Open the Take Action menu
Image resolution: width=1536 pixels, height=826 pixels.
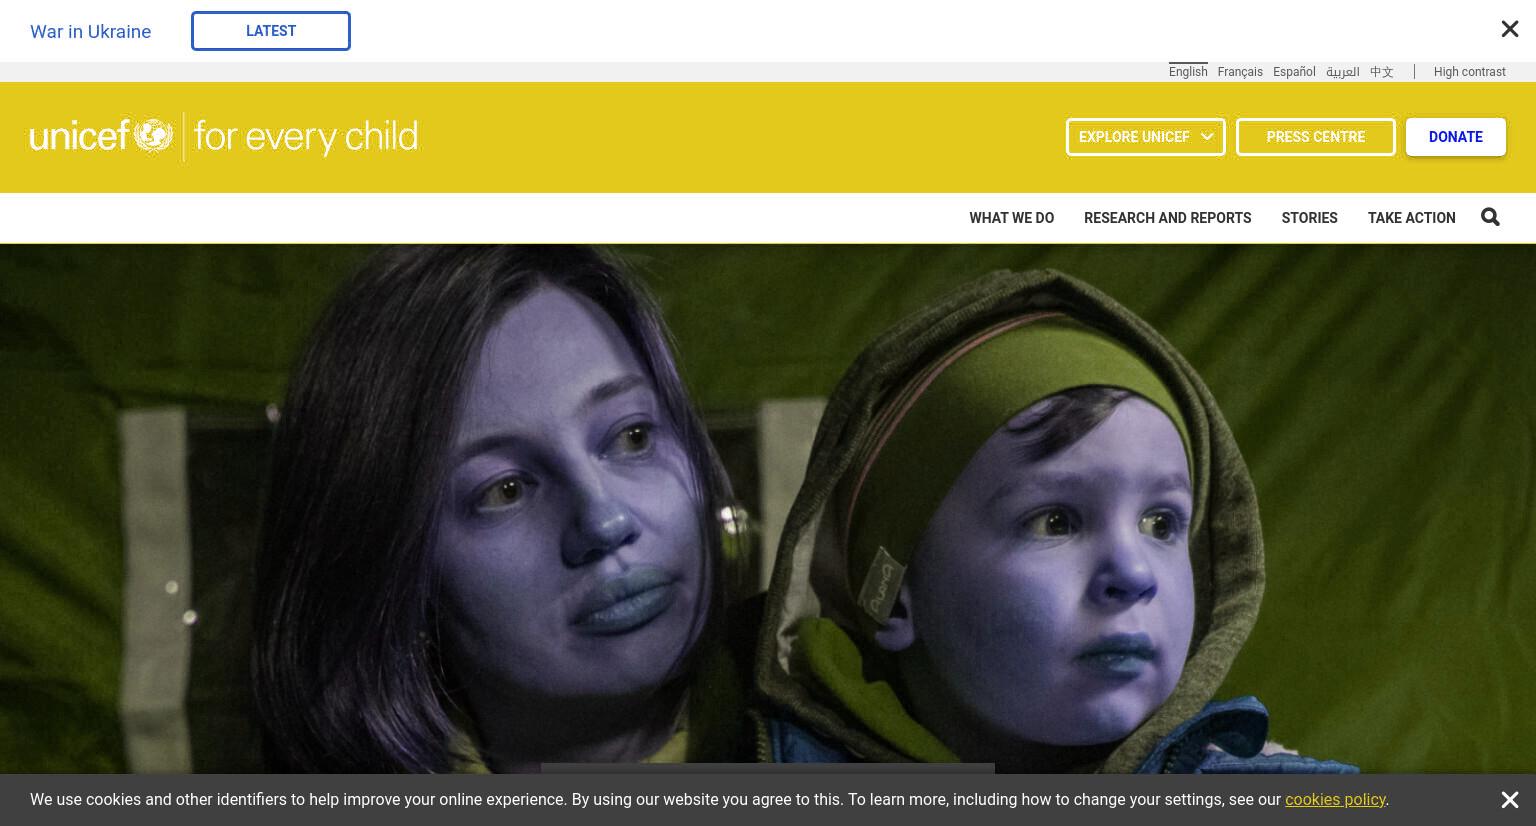tap(1411, 218)
